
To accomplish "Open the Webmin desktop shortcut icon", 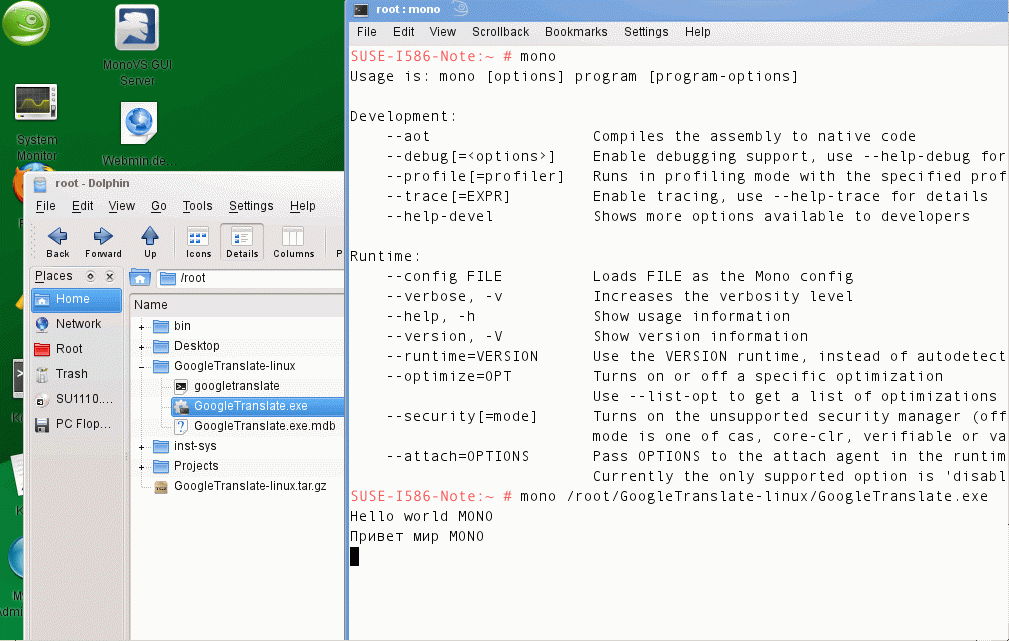I will (x=138, y=124).
